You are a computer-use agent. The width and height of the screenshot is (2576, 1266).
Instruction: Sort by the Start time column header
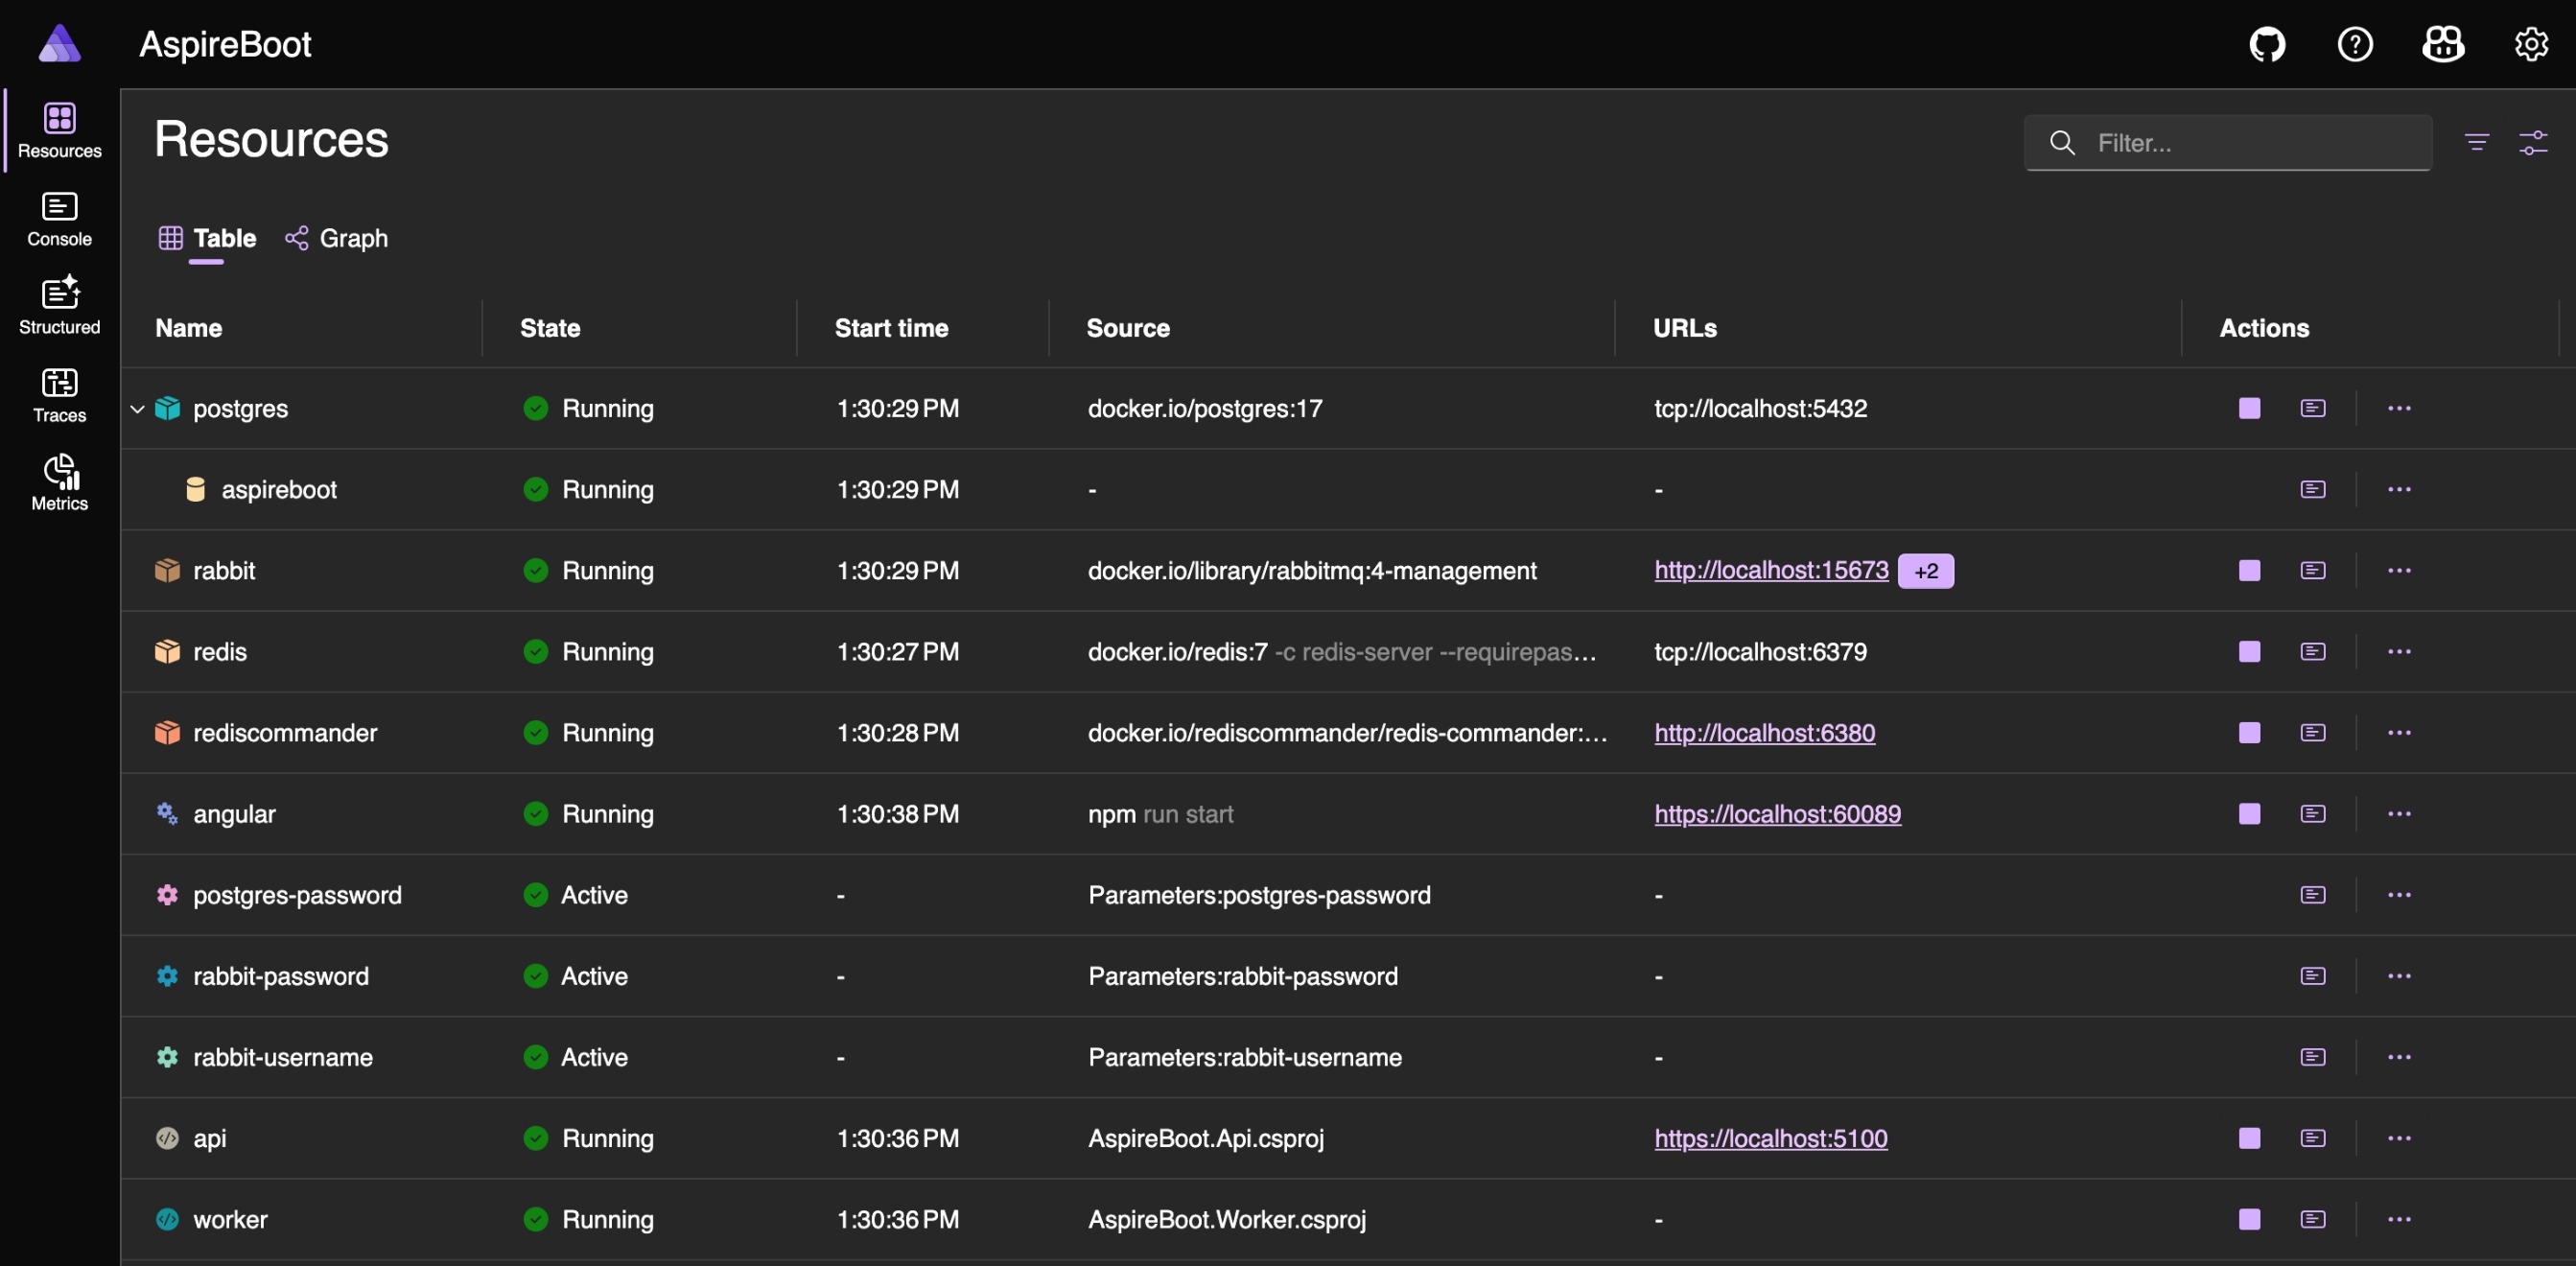click(891, 328)
